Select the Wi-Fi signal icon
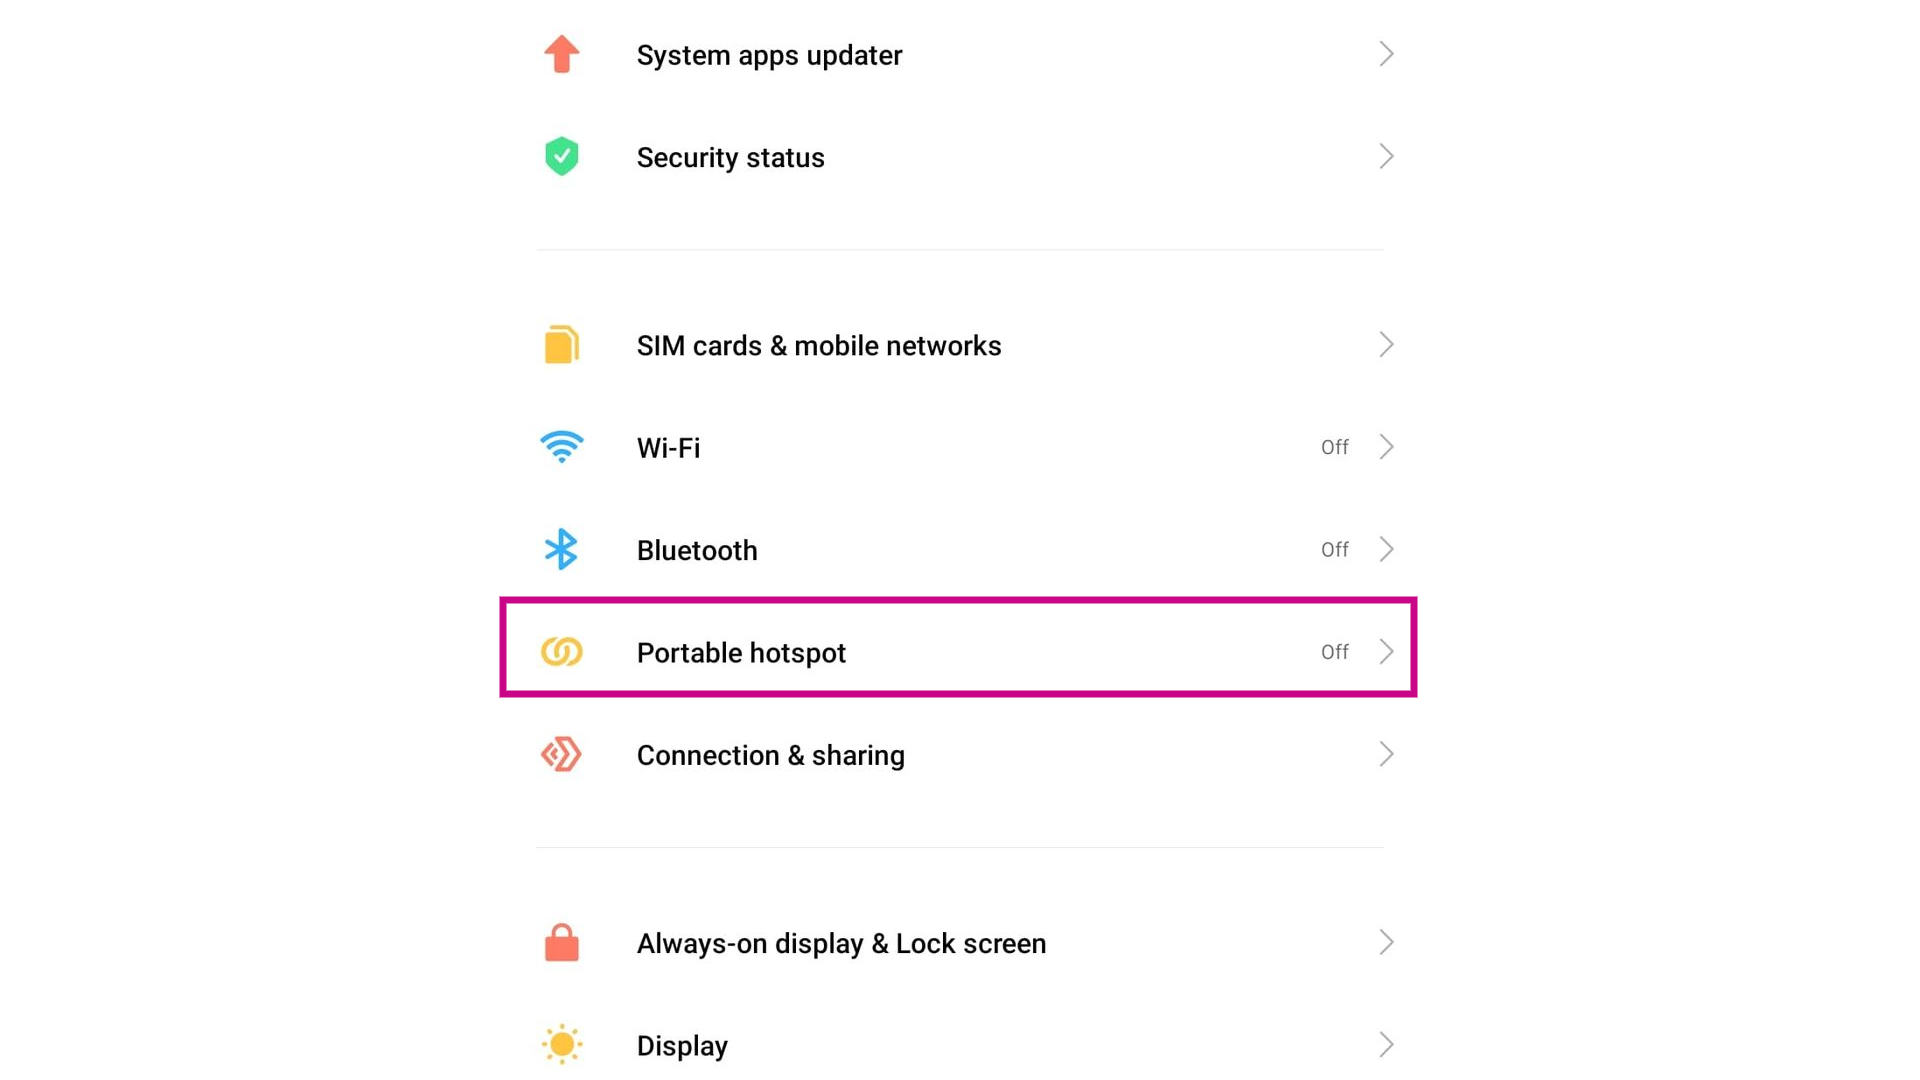The width and height of the screenshot is (1920, 1080). (561, 448)
